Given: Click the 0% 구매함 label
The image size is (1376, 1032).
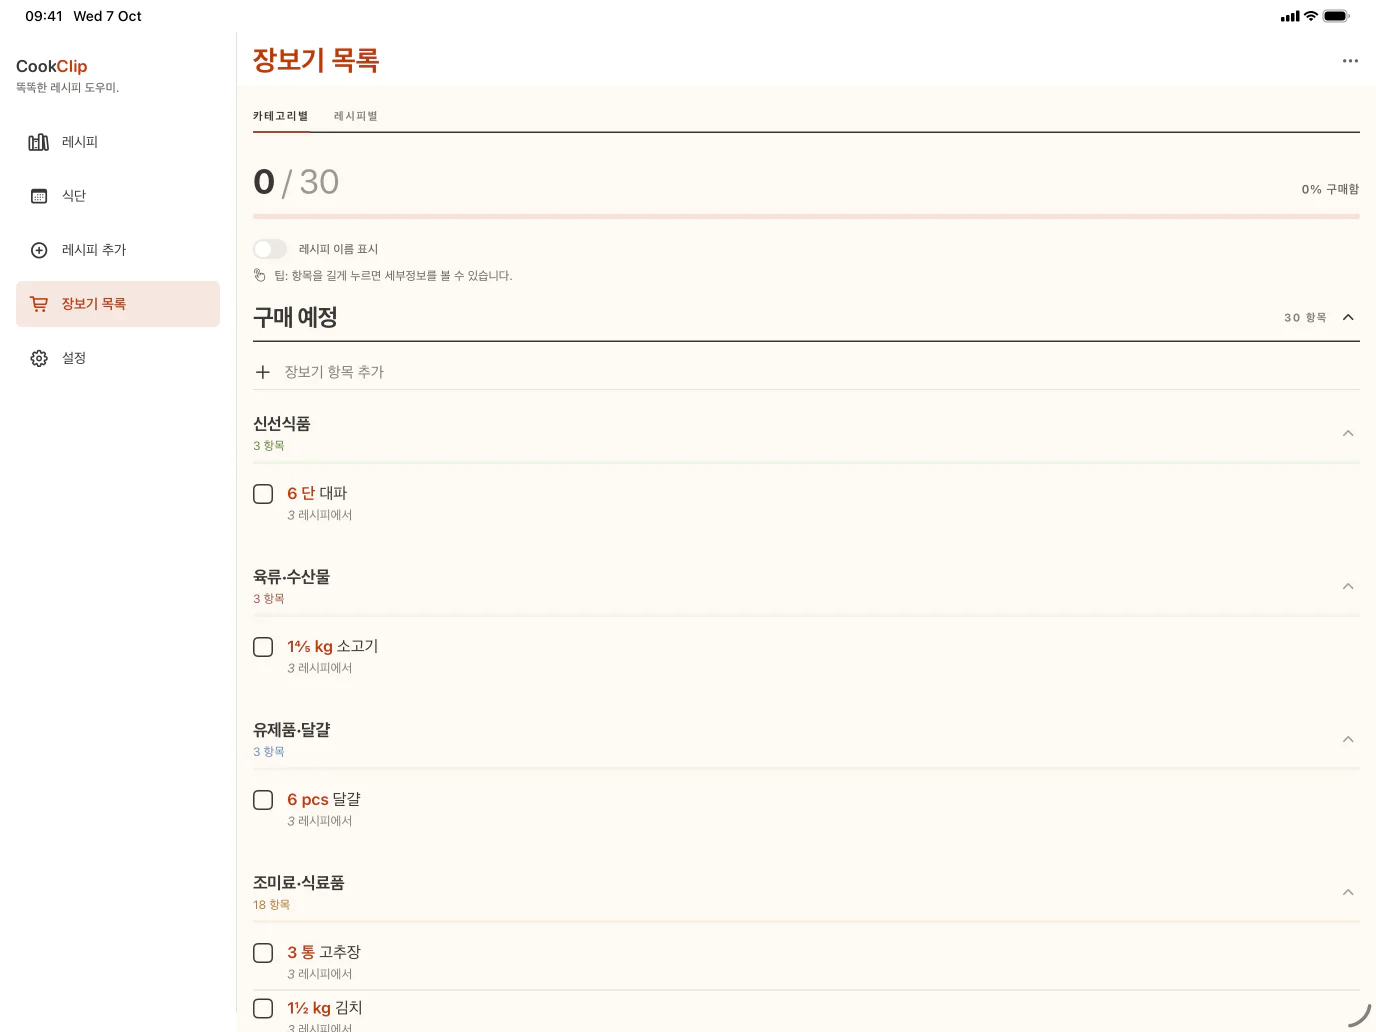Looking at the screenshot, I should coord(1330,189).
